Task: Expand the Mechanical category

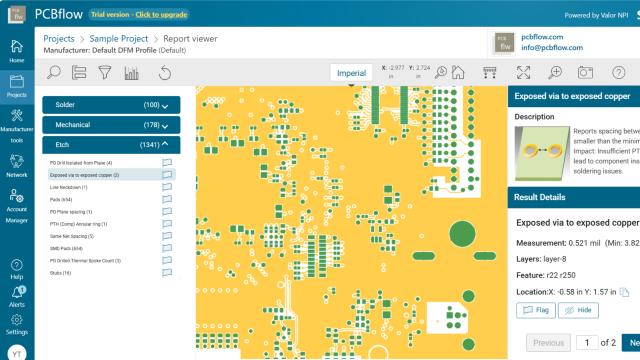Action: click(x=111, y=125)
